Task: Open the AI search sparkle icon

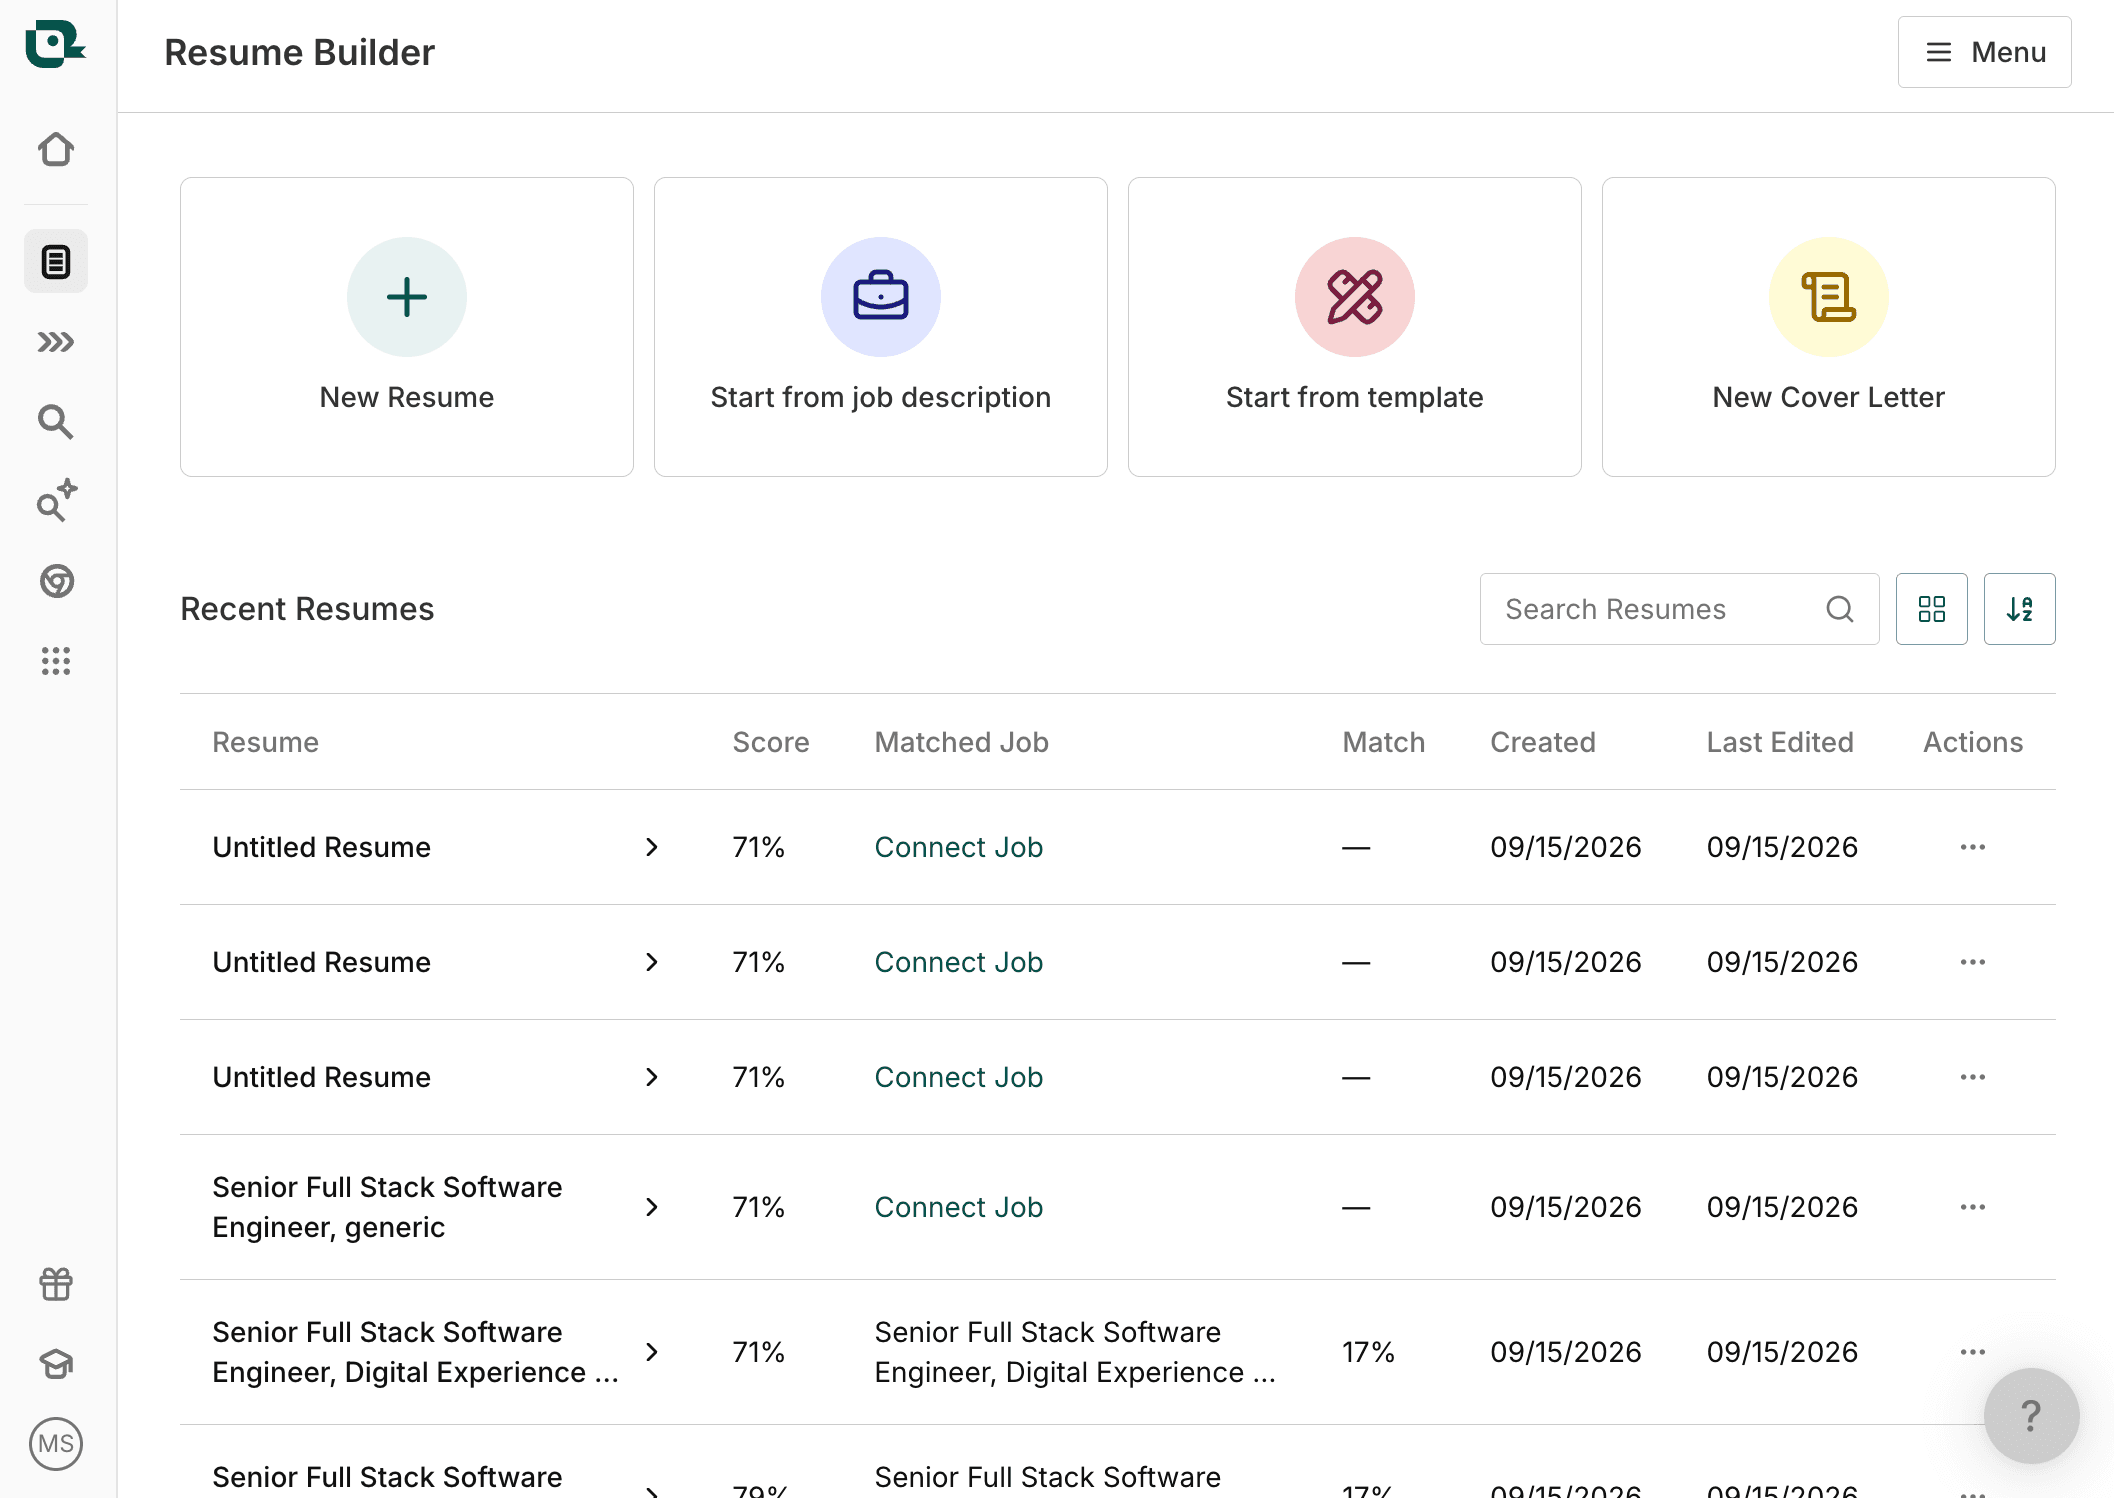Action: [x=56, y=501]
